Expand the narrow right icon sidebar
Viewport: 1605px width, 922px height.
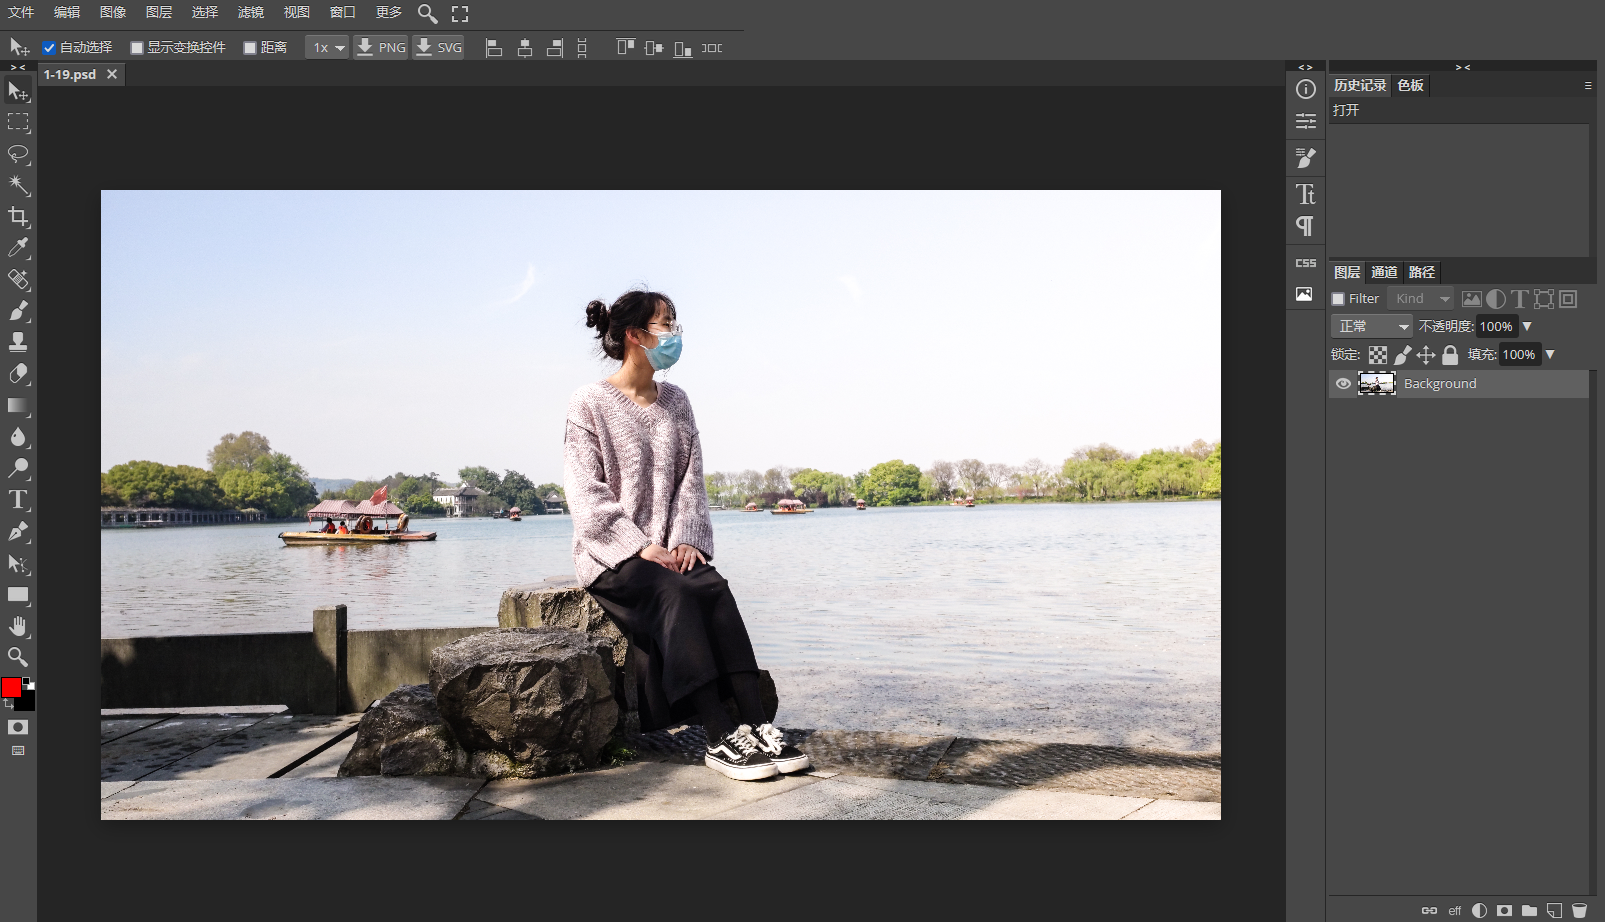coord(1305,67)
